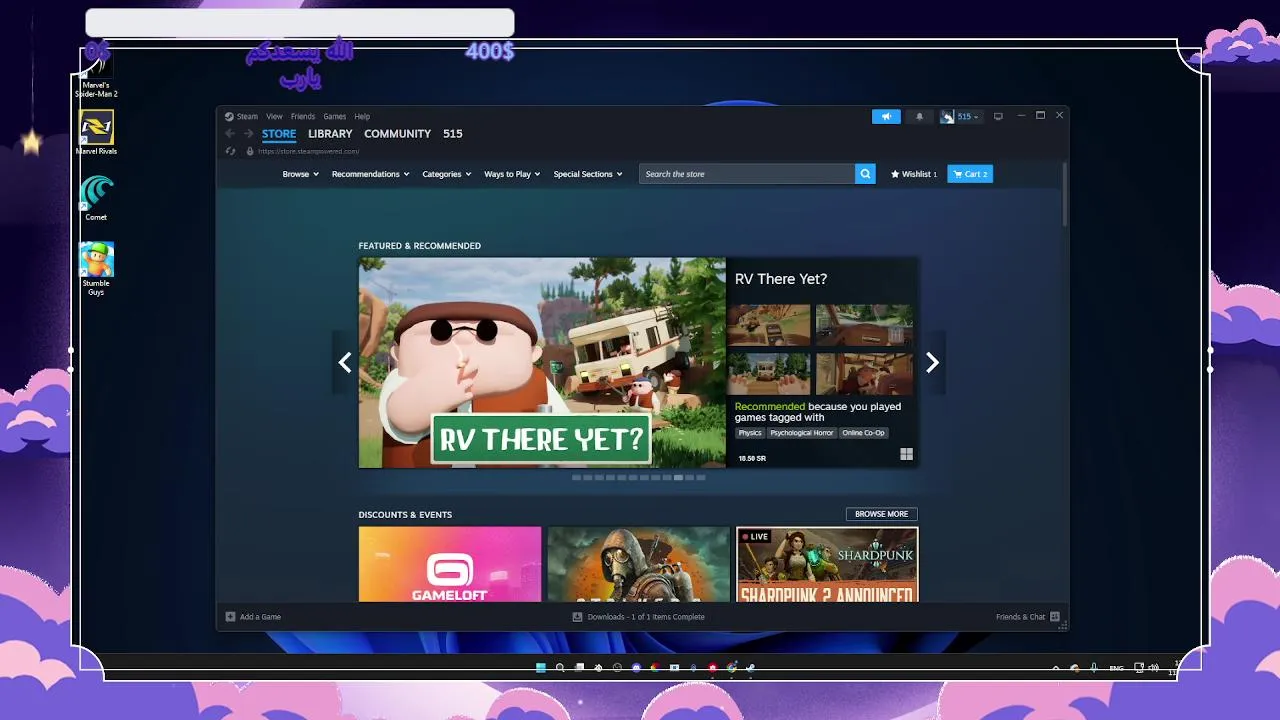Enter Big Picture mode monitor icon
Viewport: 1280px width, 720px height.
pos(998,117)
